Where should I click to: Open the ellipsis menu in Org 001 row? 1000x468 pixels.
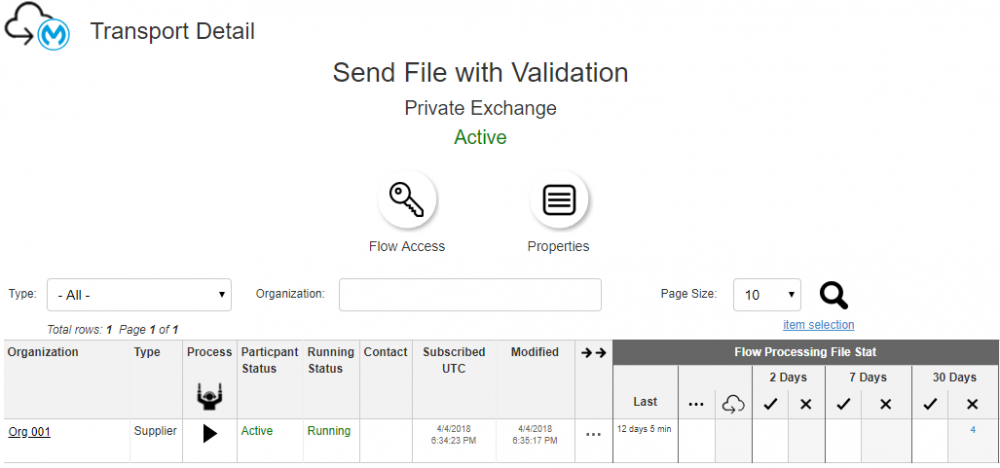point(593,434)
